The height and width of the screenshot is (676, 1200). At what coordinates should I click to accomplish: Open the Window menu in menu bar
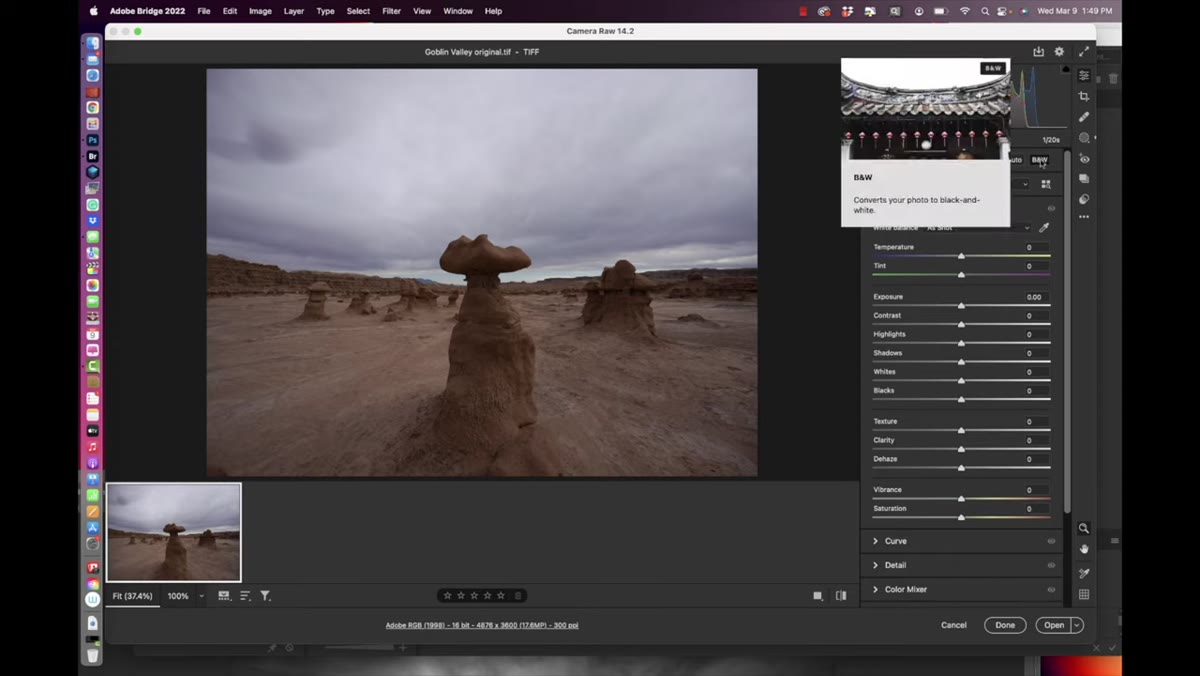tap(458, 11)
